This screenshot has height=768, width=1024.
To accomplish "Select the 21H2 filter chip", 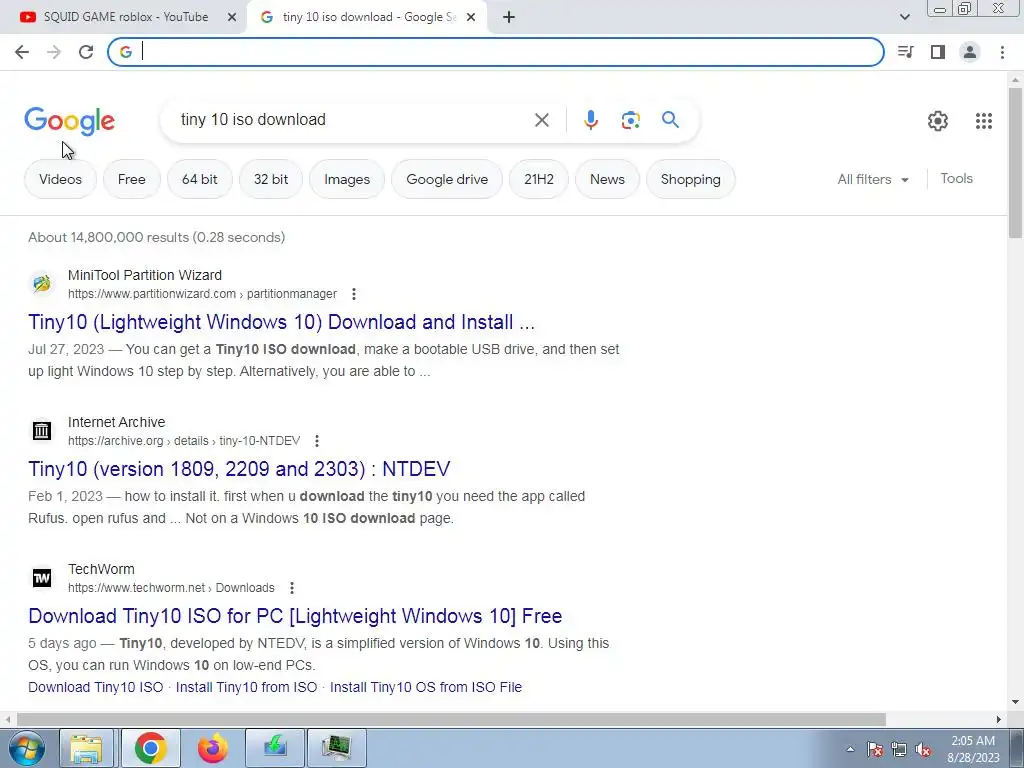I will point(539,179).
